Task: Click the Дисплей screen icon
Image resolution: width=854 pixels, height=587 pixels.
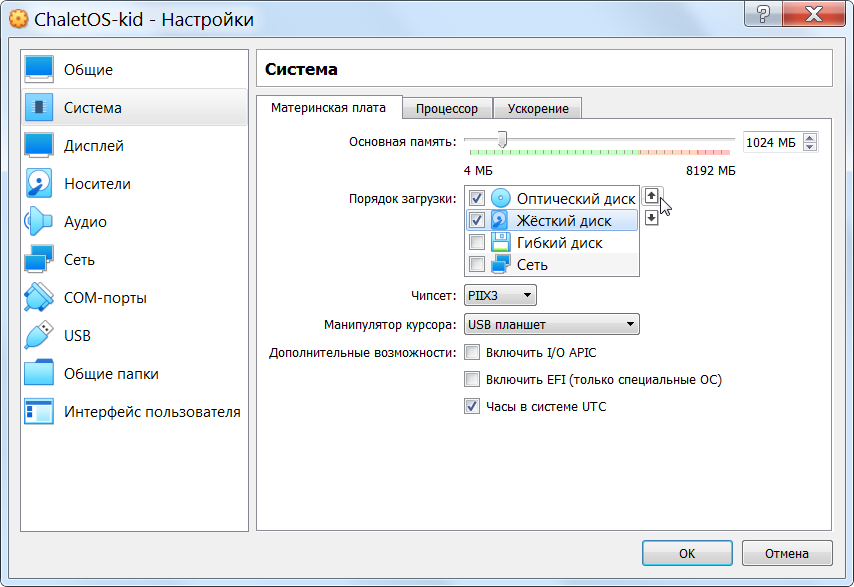Action: (x=39, y=145)
